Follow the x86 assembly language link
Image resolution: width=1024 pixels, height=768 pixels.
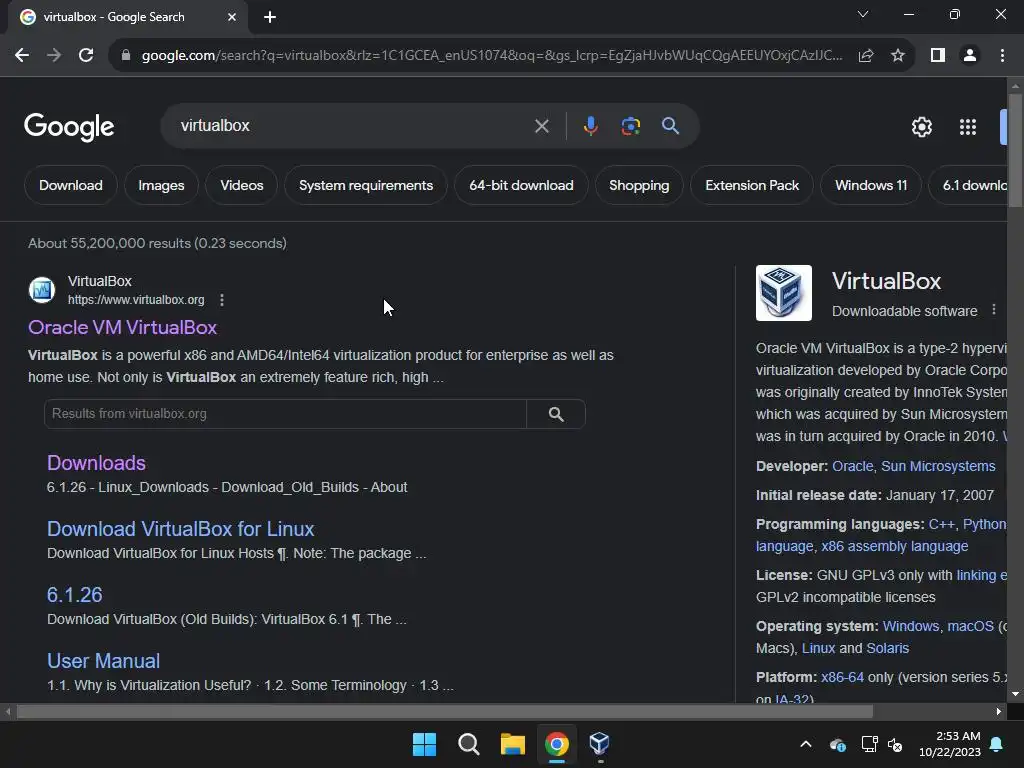[x=894, y=546]
